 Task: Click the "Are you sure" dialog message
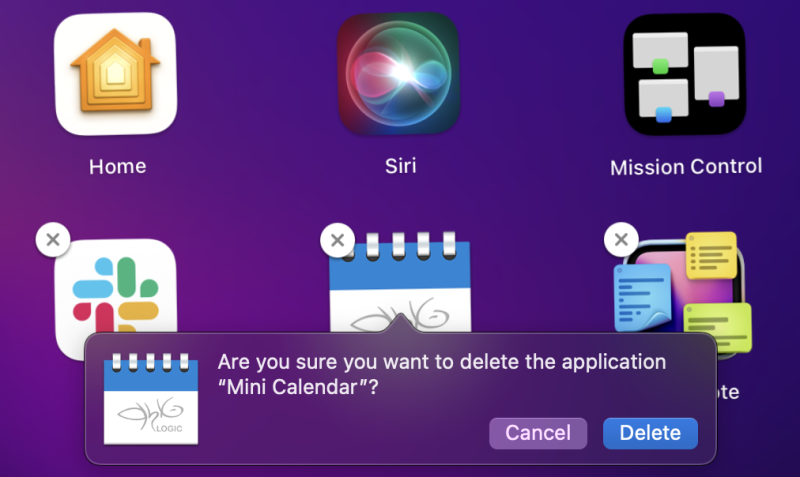[442, 374]
